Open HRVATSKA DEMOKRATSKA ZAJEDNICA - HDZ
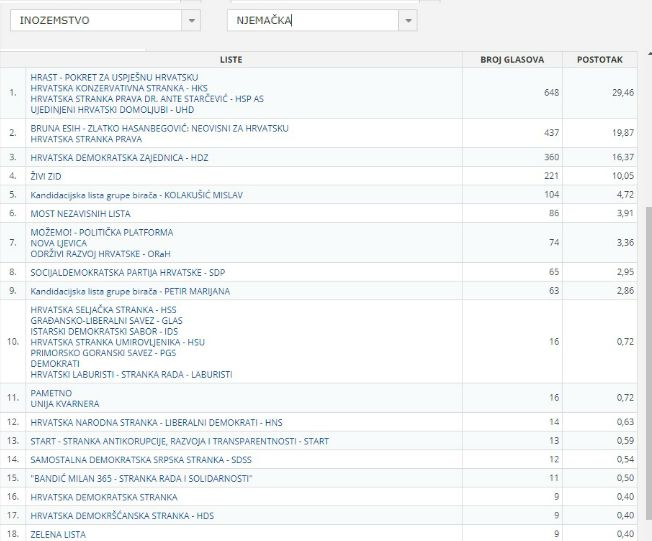 pyautogui.click(x=119, y=158)
